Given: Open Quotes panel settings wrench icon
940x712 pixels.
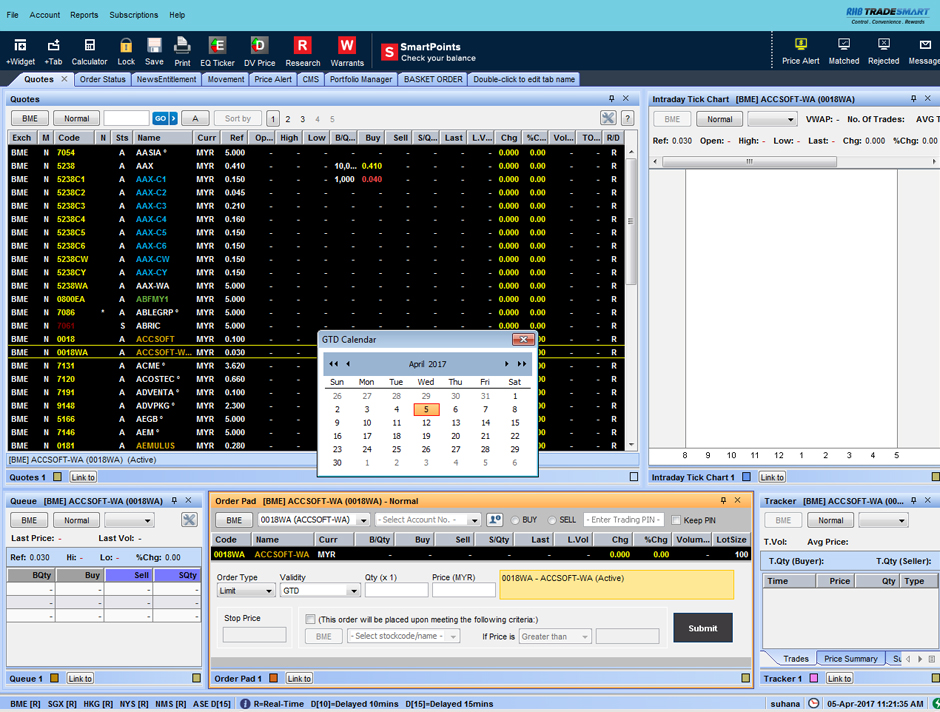Looking at the screenshot, I should pos(608,118).
